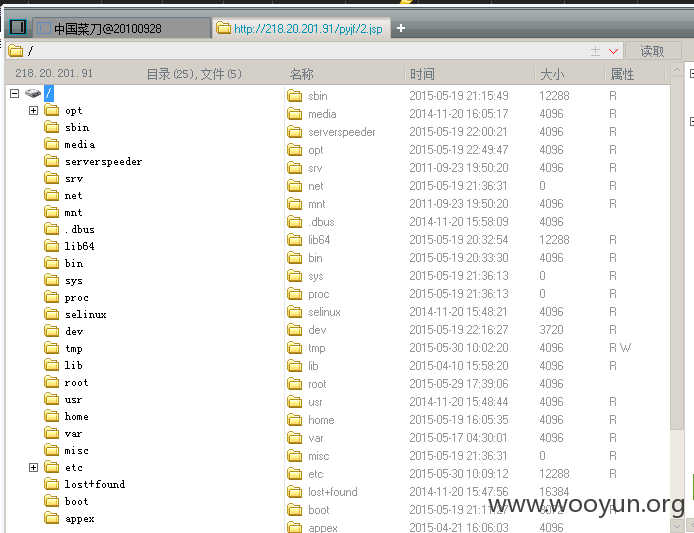The width and height of the screenshot is (694, 533).
Task: Select mnt row name in file list
Action: [x=317, y=204]
